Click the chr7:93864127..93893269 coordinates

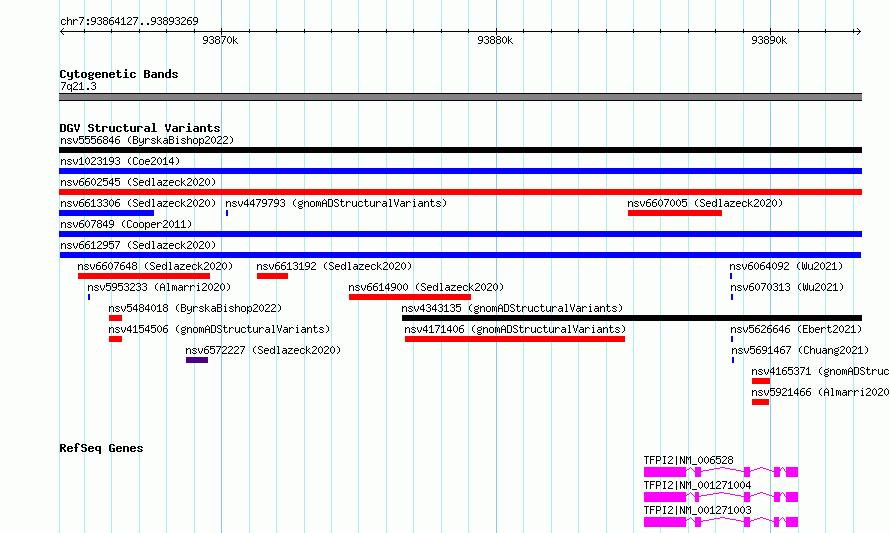click(129, 21)
